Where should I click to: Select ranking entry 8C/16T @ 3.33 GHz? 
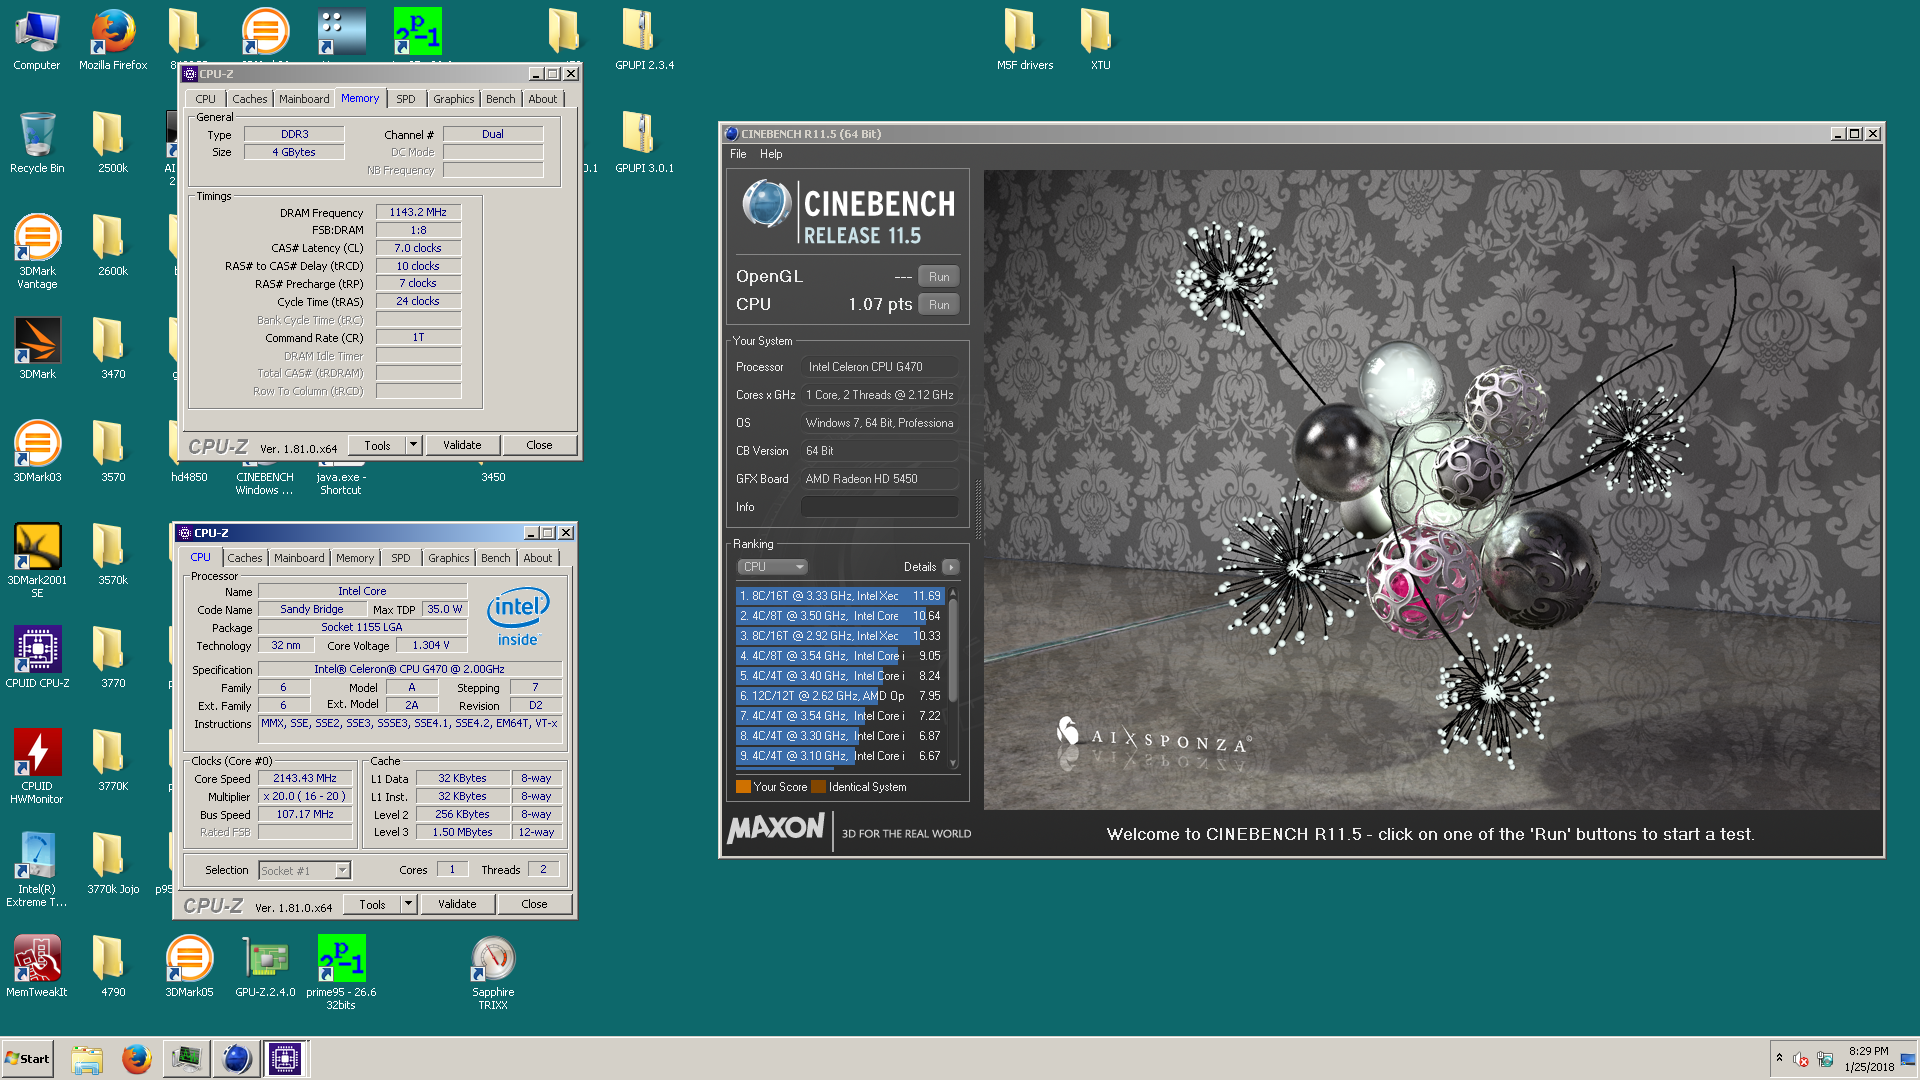(x=839, y=596)
